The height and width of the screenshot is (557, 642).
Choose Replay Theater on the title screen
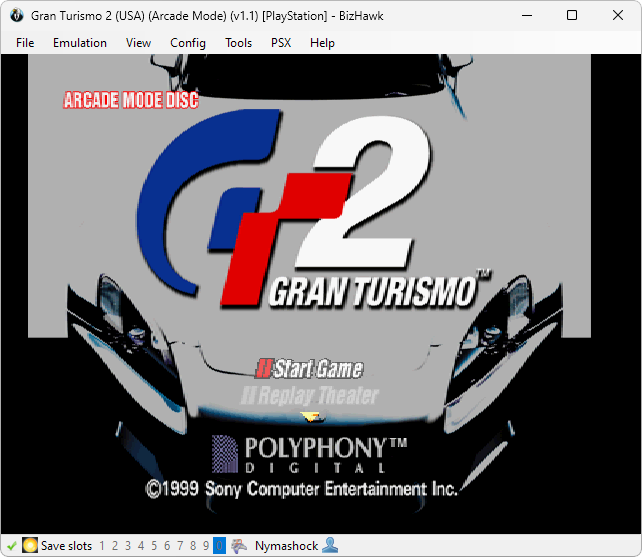(x=310, y=395)
